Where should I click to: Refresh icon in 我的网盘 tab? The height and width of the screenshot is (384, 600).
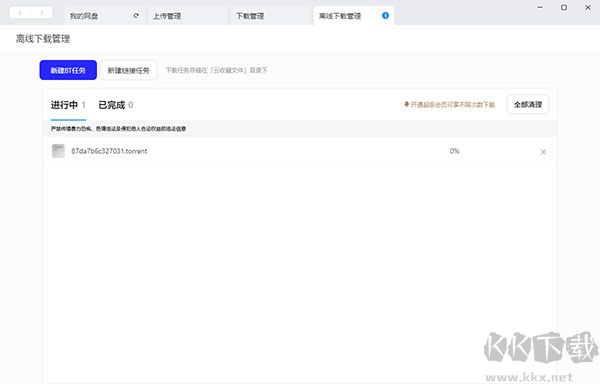pos(136,16)
